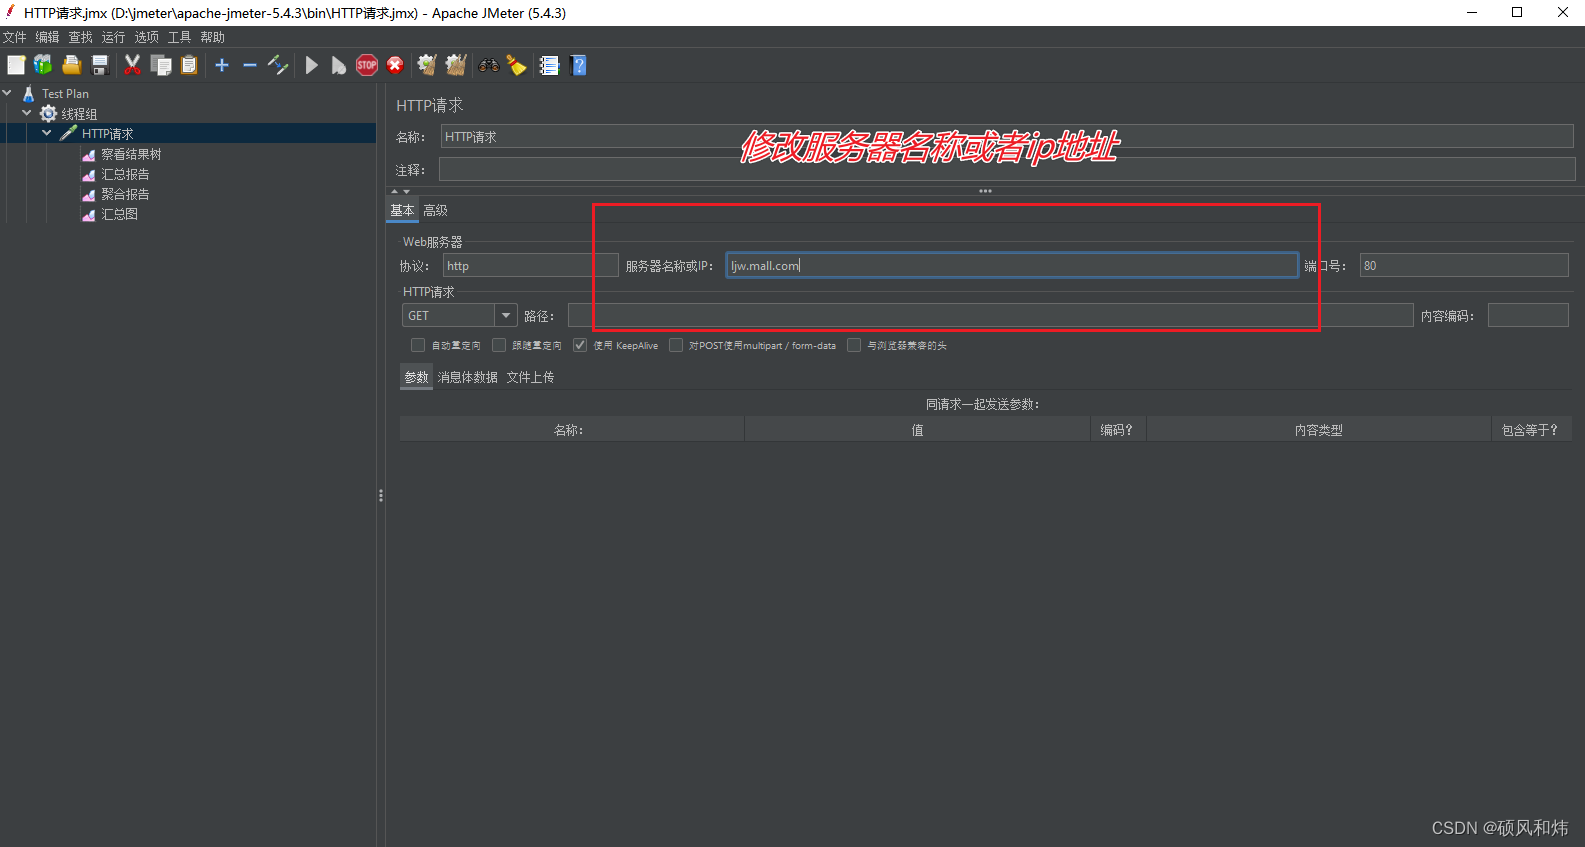Click the 路径 path field
The image size is (1585, 847).
(990, 315)
